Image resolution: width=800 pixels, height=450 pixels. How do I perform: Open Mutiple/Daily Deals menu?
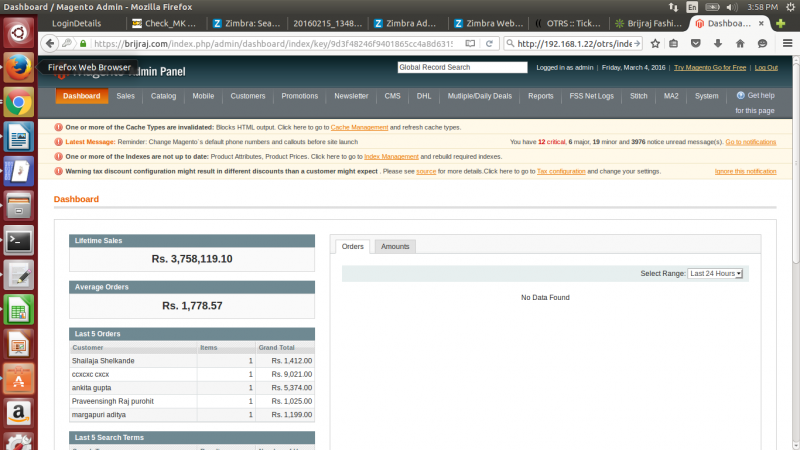click(480, 96)
